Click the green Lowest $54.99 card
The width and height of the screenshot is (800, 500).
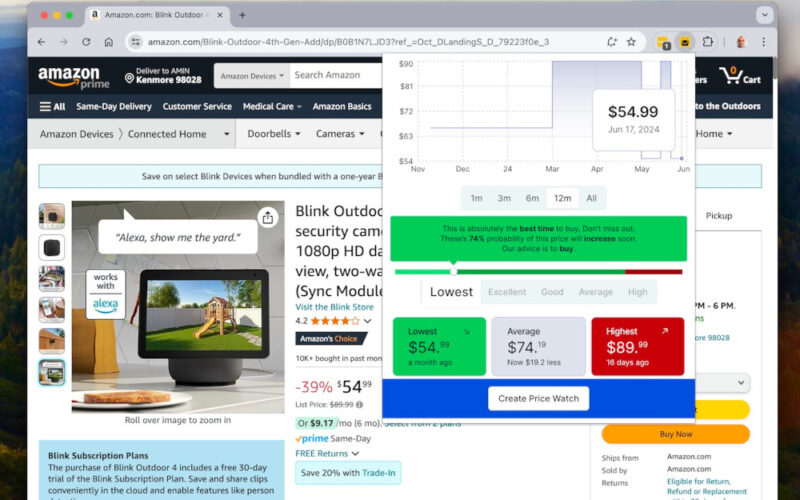[x=439, y=346]
